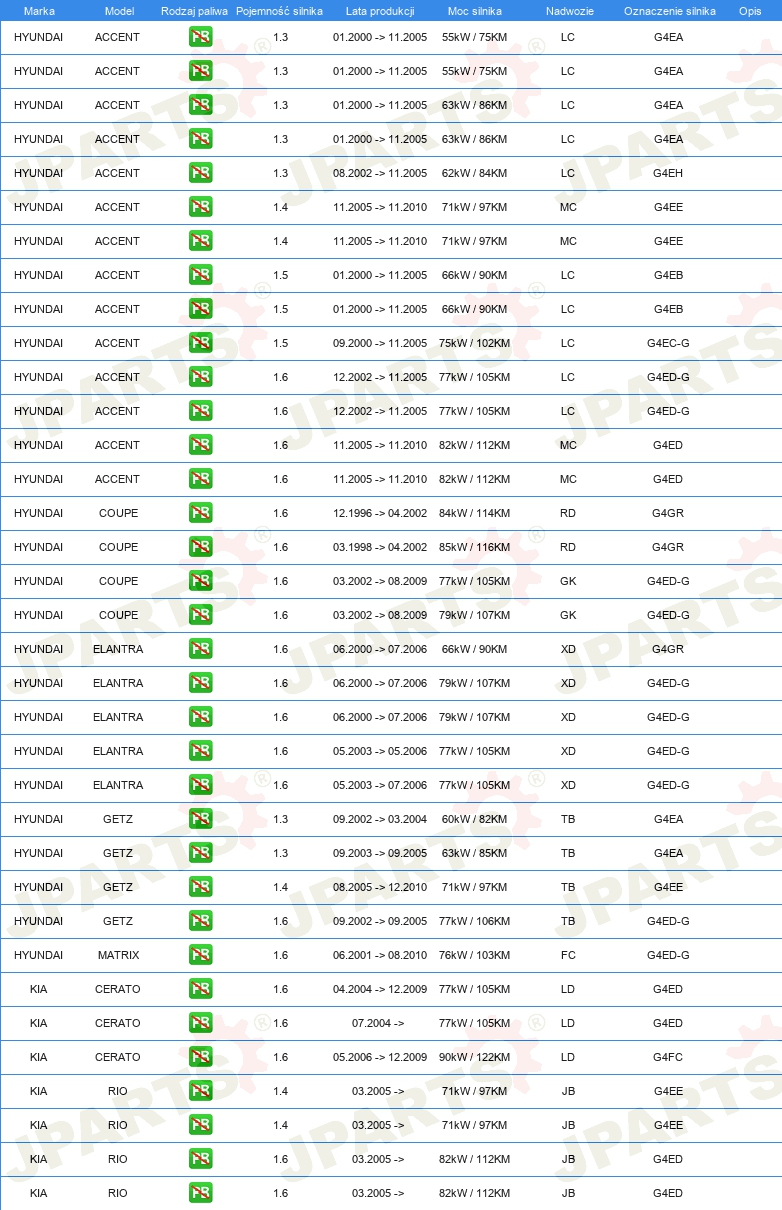782x1210 pixels.
Task: Click production years 12.1996 -> 04.2002
Action: (380, 513)
